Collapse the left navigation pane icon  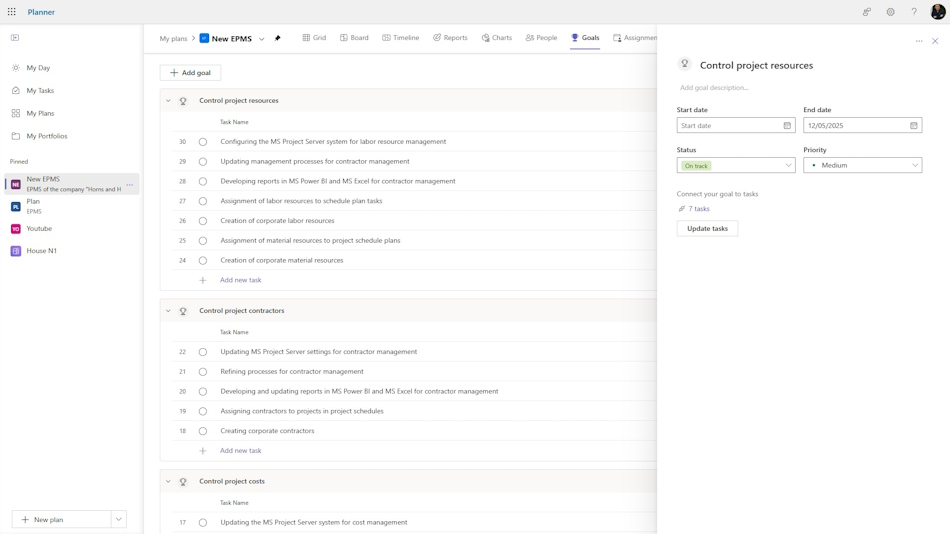(15, 38)
